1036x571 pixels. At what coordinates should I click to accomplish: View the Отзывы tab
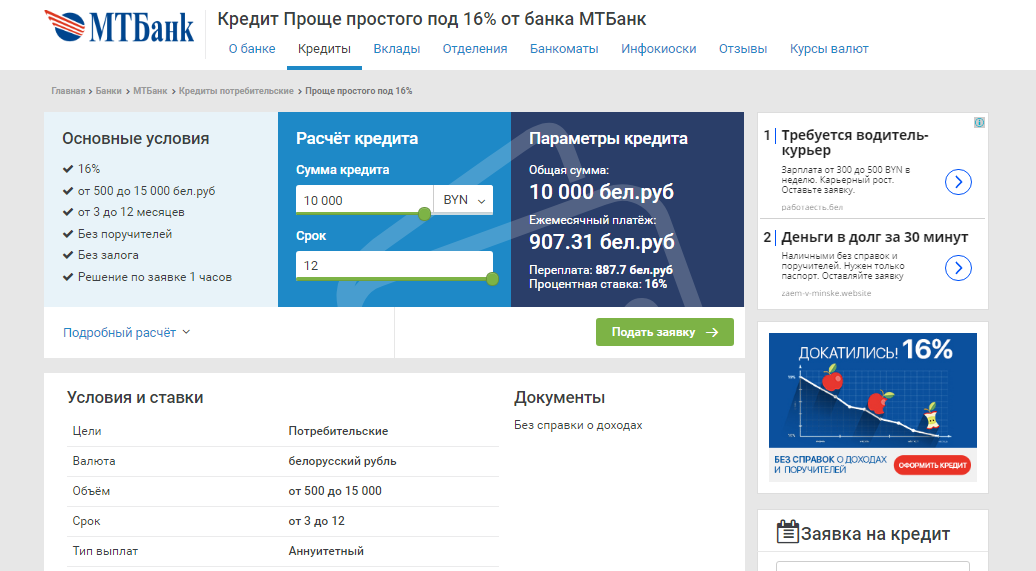coord(743,49)
